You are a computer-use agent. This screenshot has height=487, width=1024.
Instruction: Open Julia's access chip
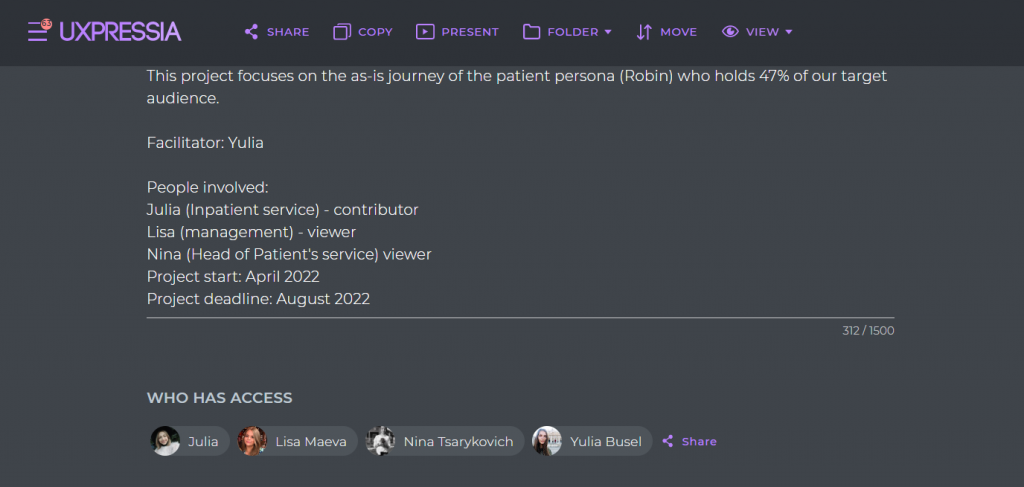point(189,441)
